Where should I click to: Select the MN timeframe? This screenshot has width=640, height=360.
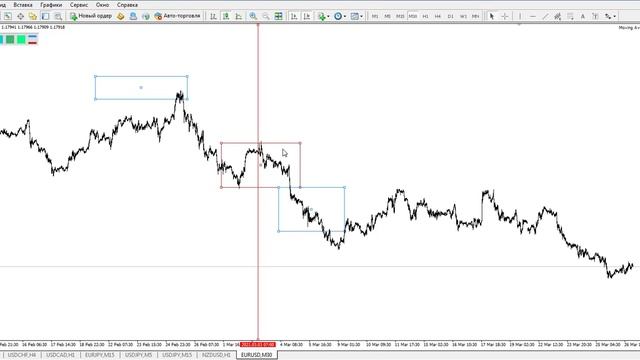tap(476, 16)
